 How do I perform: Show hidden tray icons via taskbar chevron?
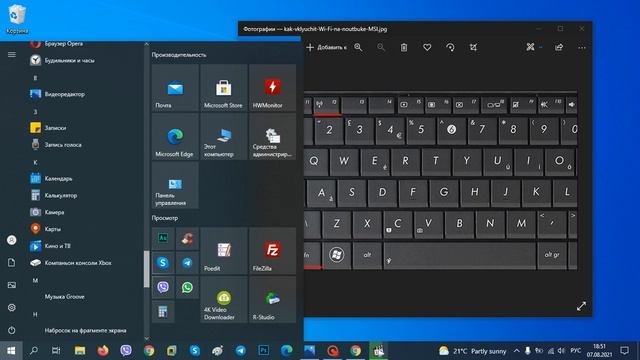point(516,351)
